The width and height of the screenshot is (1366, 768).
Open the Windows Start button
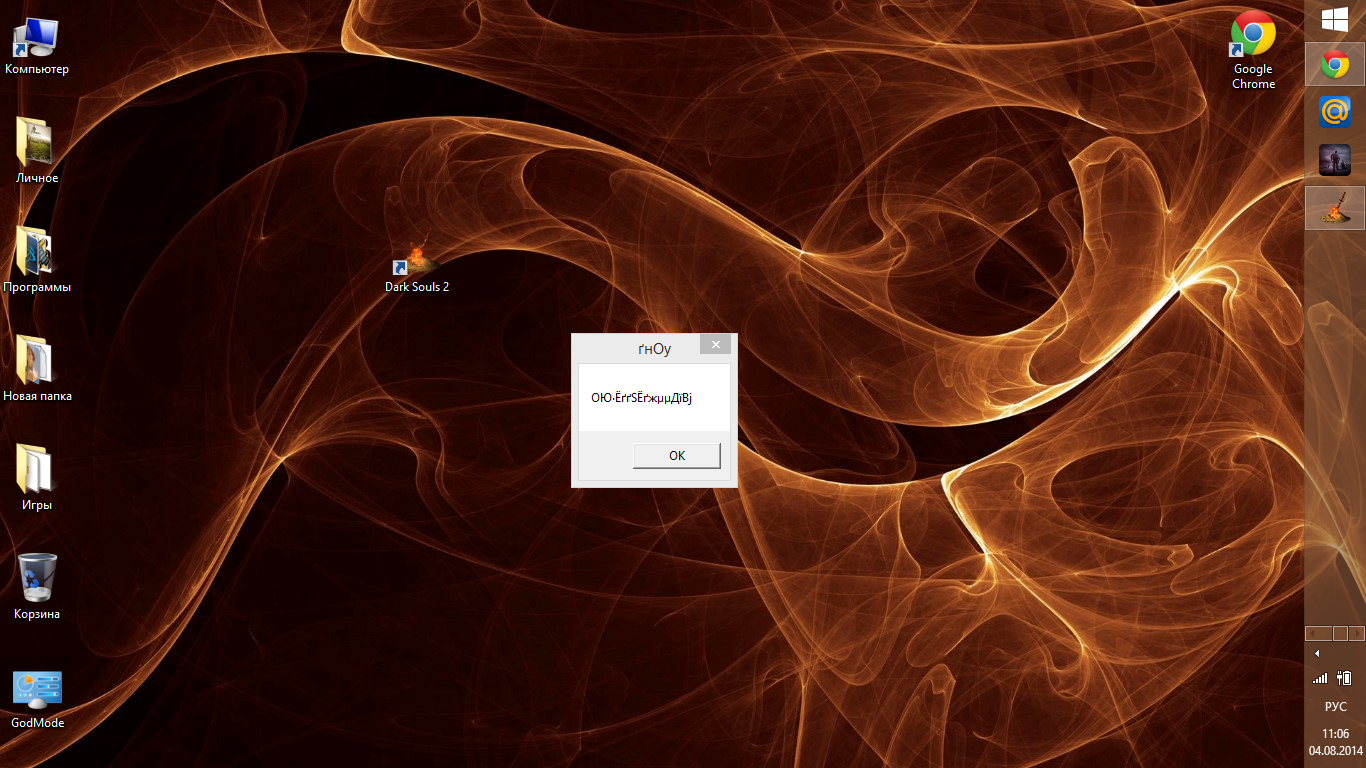[1335, 20]
